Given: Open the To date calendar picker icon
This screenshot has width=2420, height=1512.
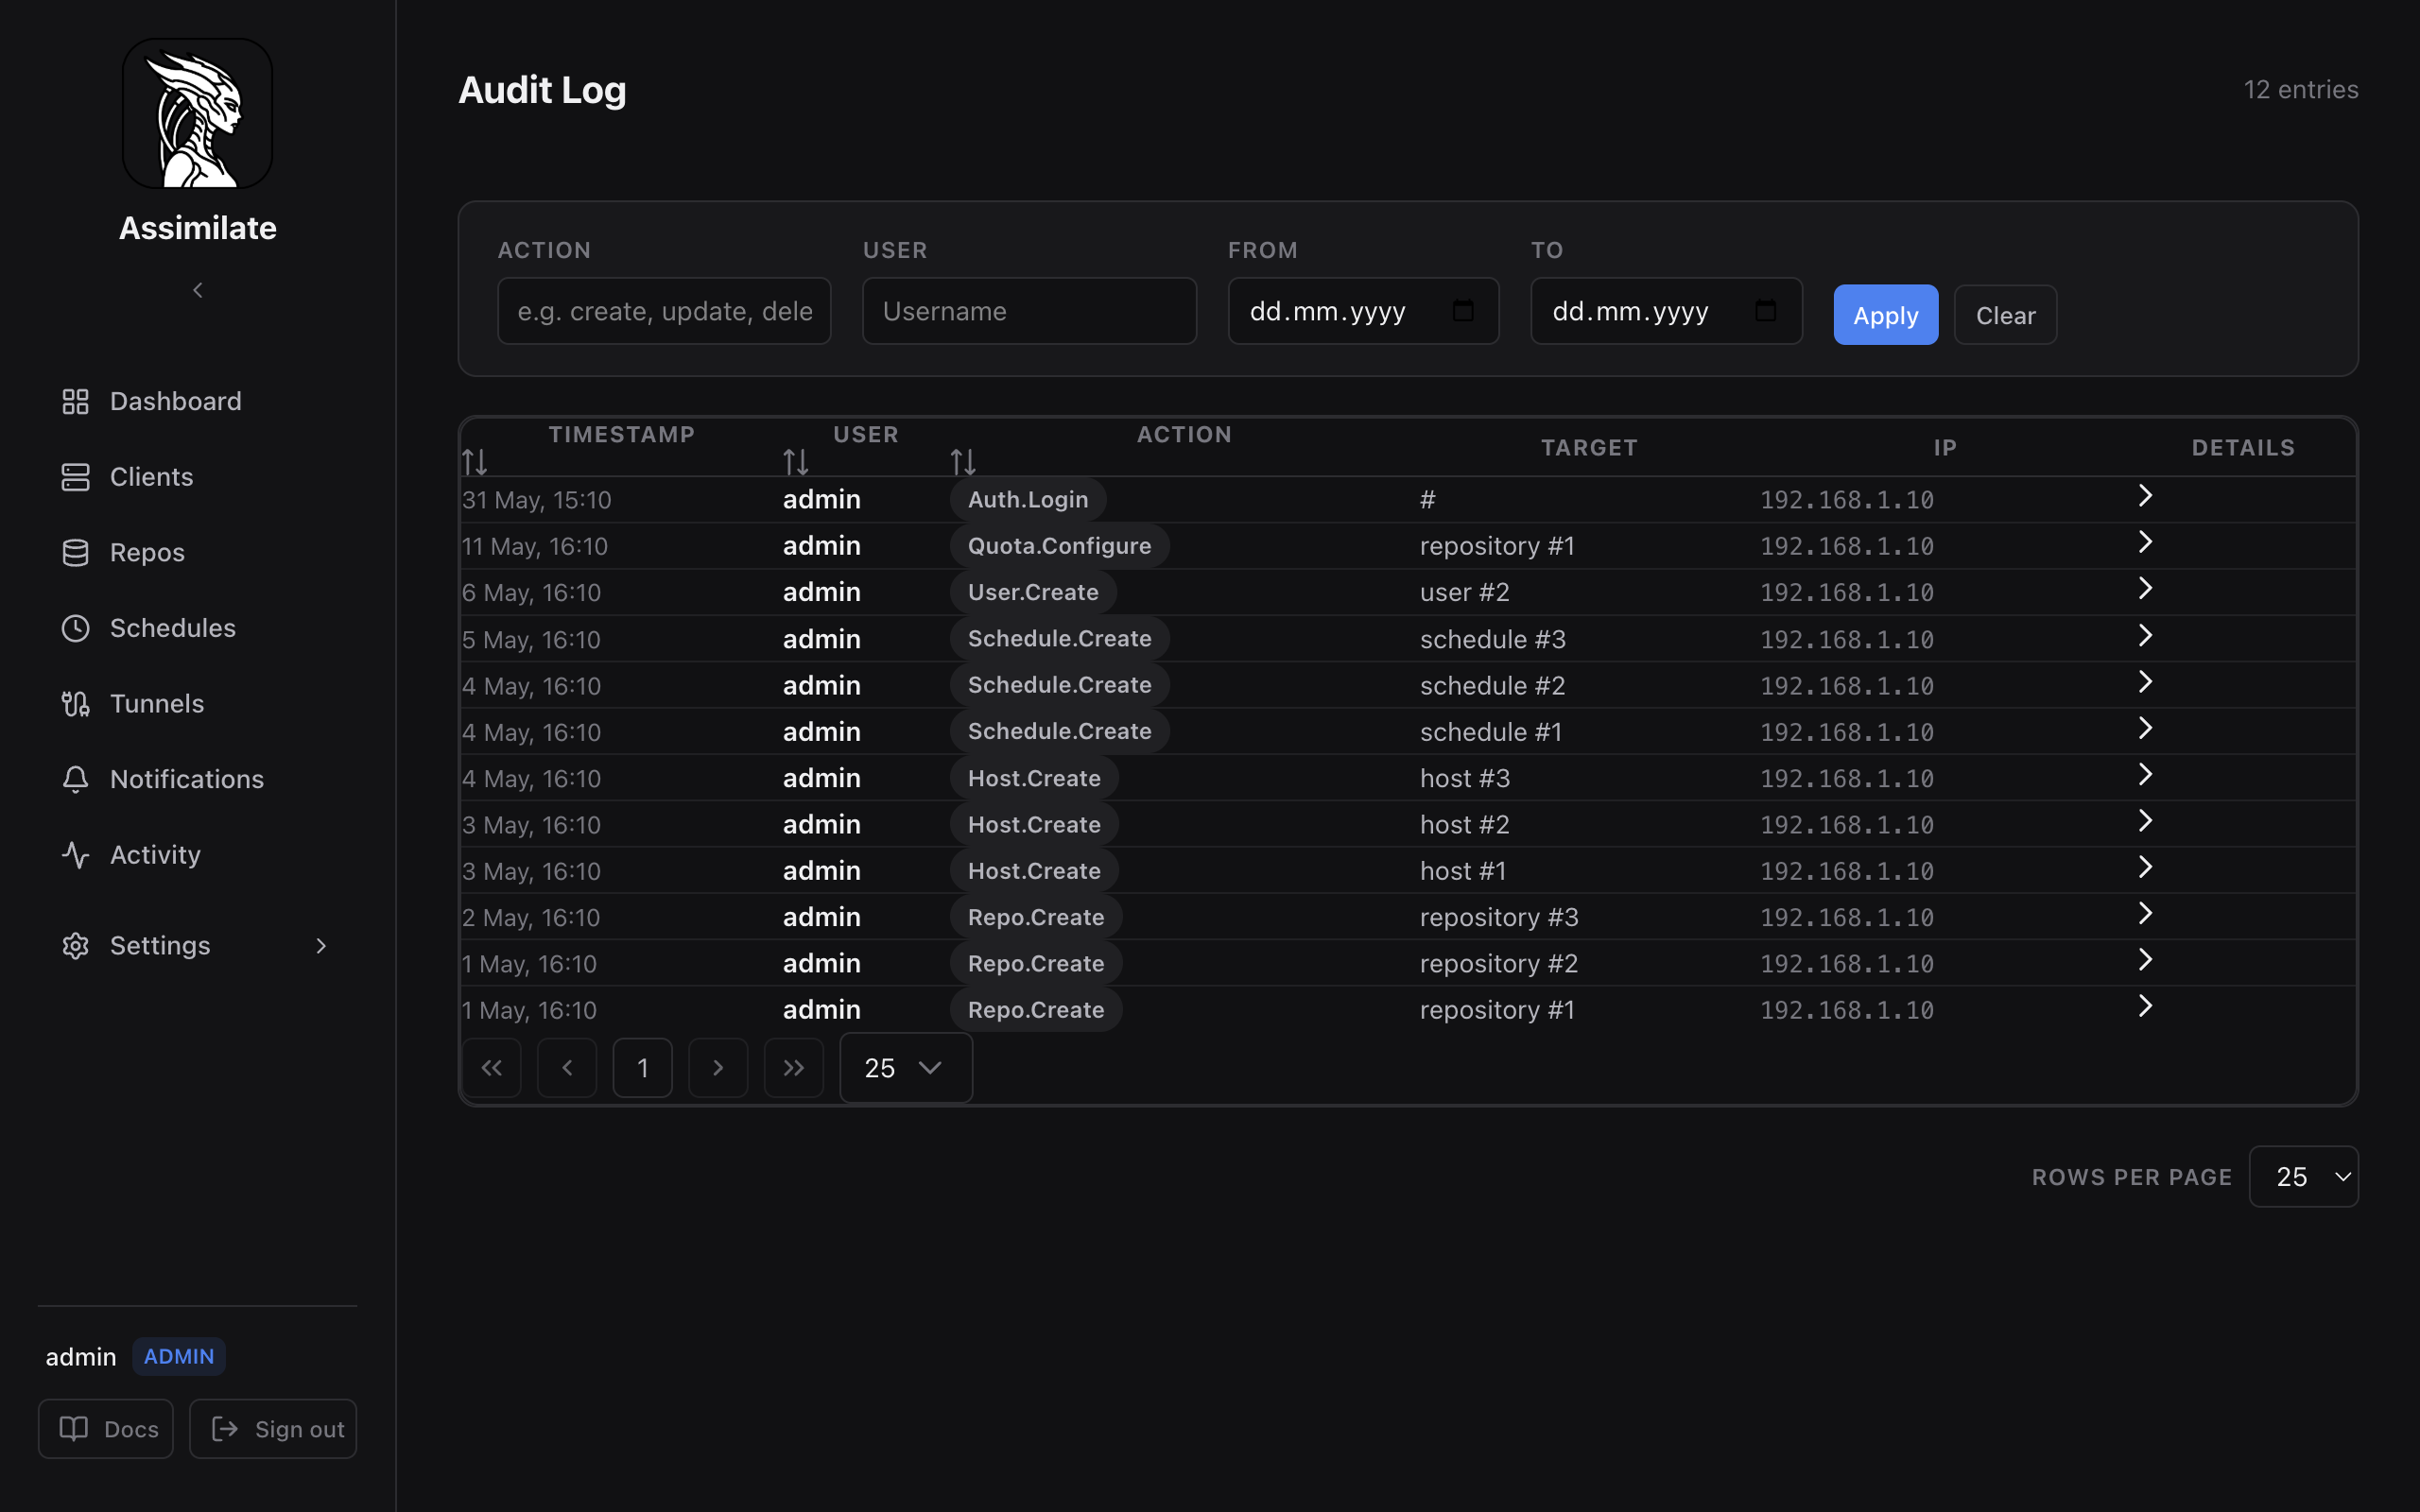Looking at the screenshot, I should pos(1766,311).
